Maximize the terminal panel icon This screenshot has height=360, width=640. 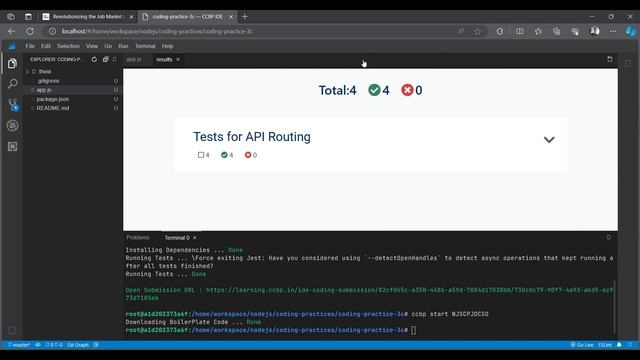(x=609, y=237)
